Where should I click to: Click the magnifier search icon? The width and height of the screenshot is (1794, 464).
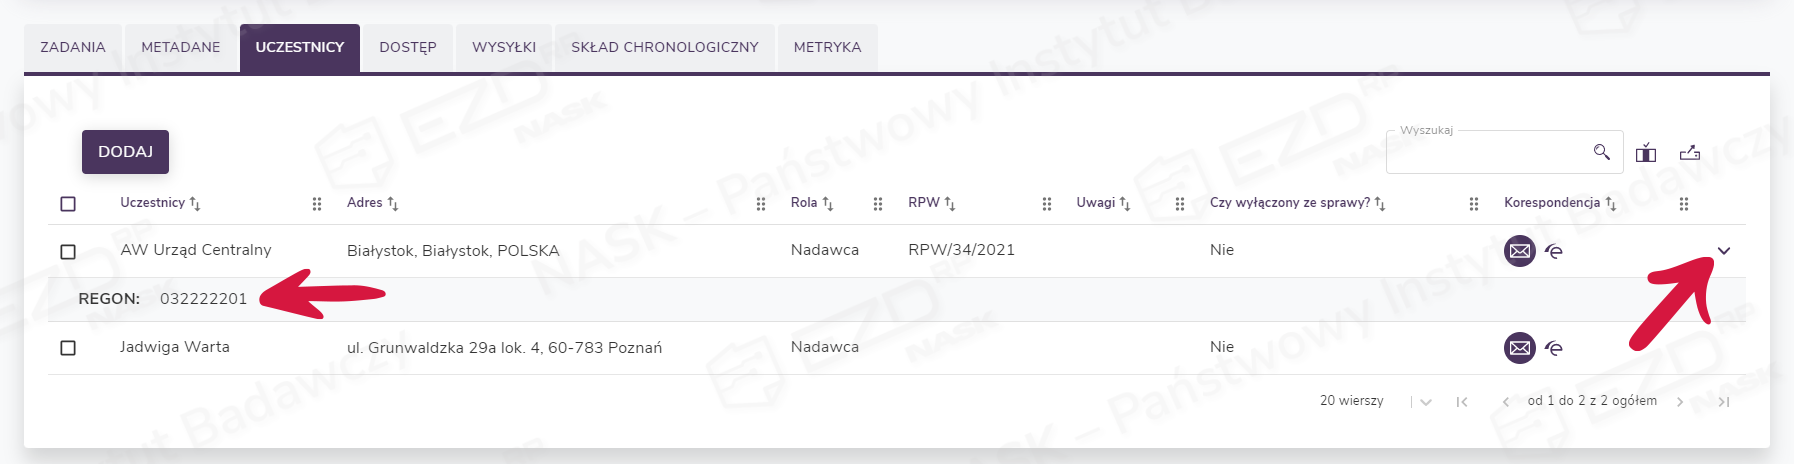1601,152
